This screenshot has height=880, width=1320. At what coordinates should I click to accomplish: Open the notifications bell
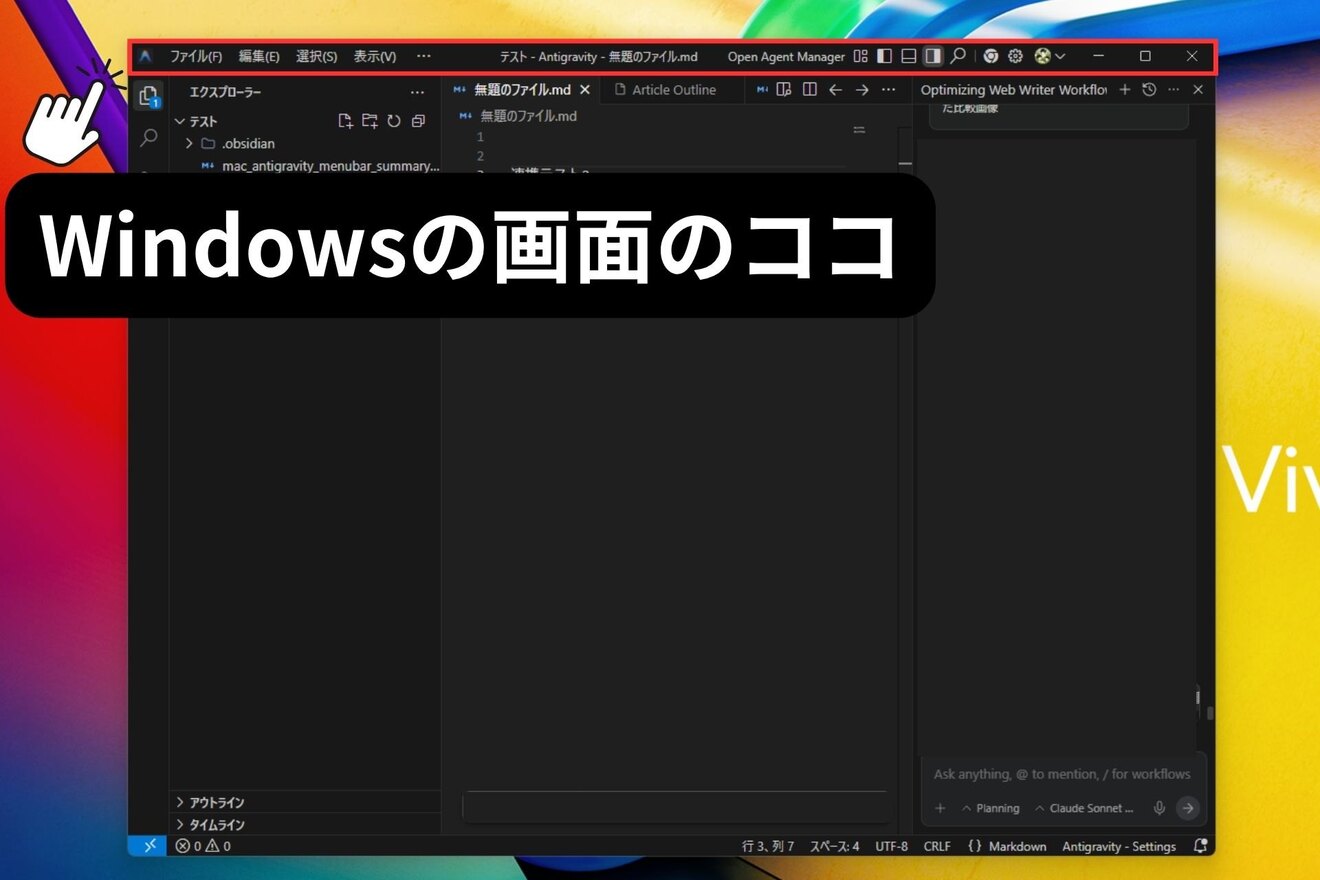click(1200, 846)
